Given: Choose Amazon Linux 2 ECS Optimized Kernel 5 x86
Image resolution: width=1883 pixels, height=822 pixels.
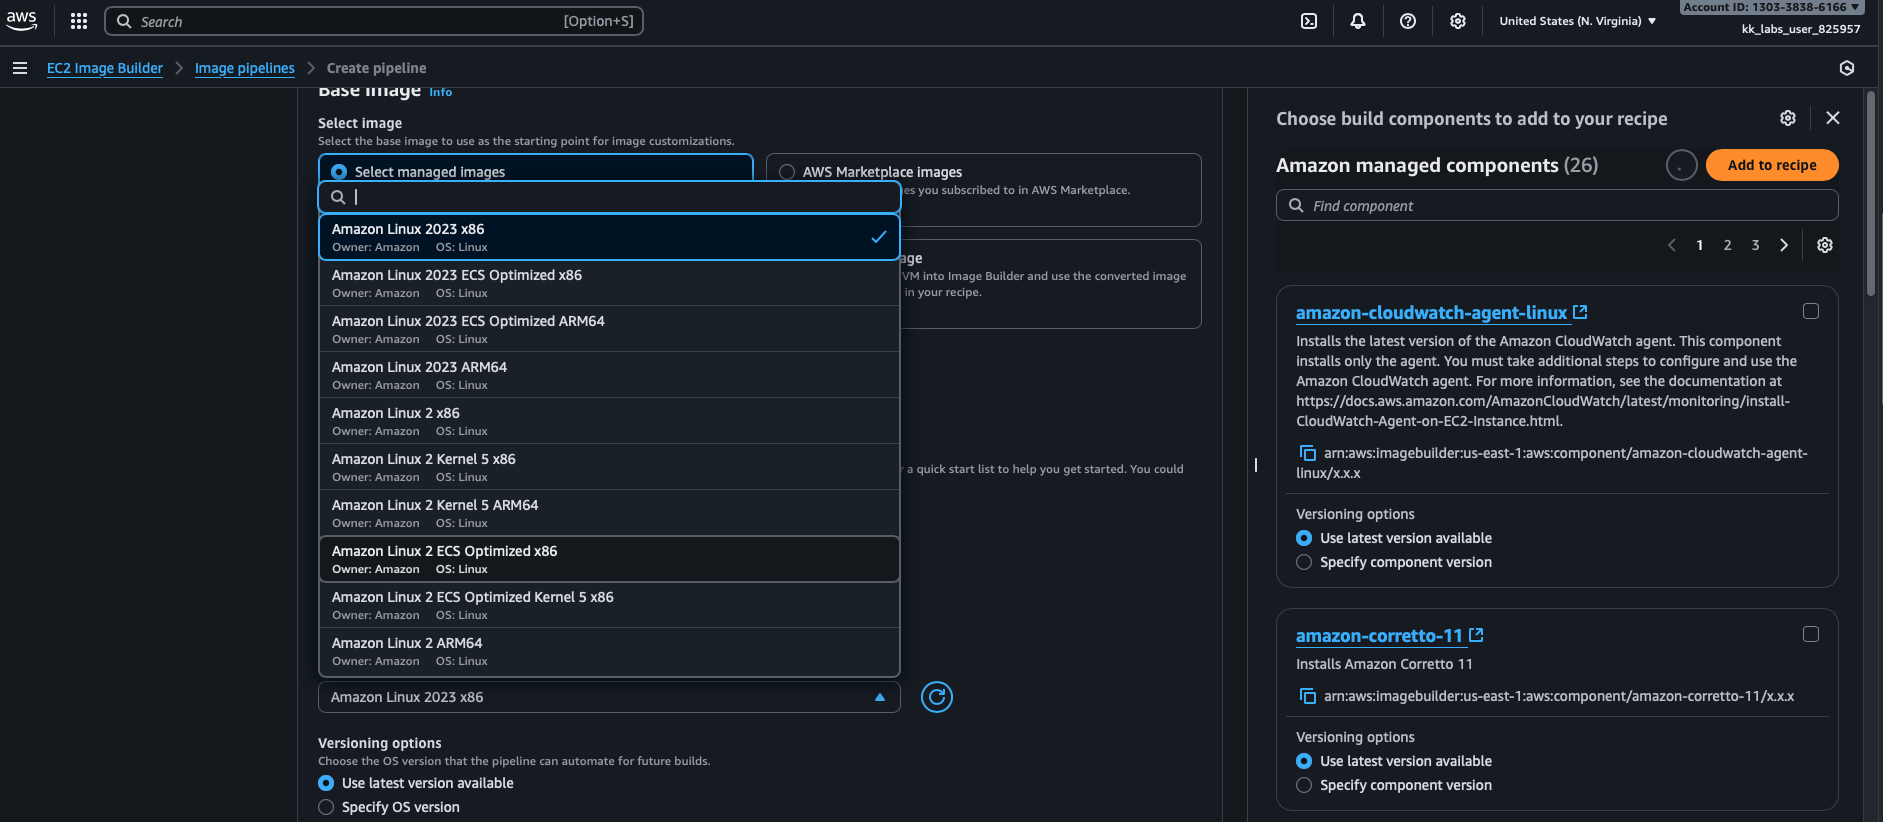Looking at the screenshot, I should tap(609, 605).
